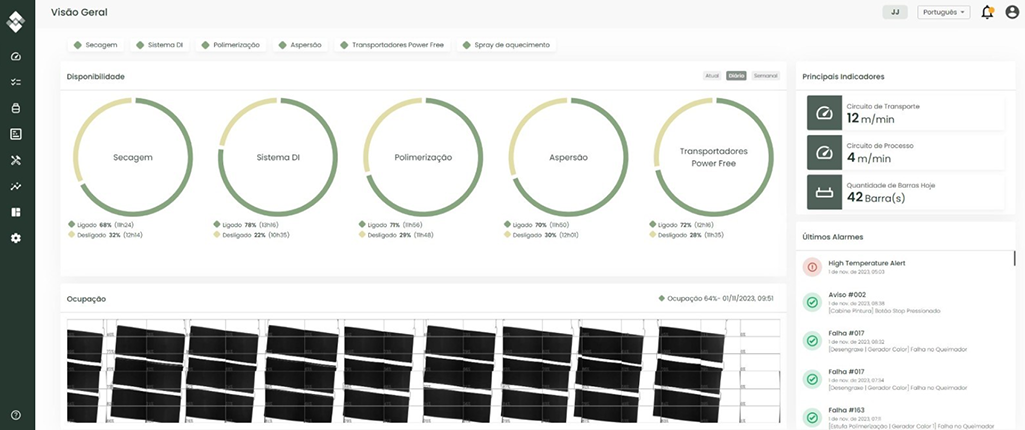Click Sistema DI's Ligado 78% legend entry

(247, 224)
